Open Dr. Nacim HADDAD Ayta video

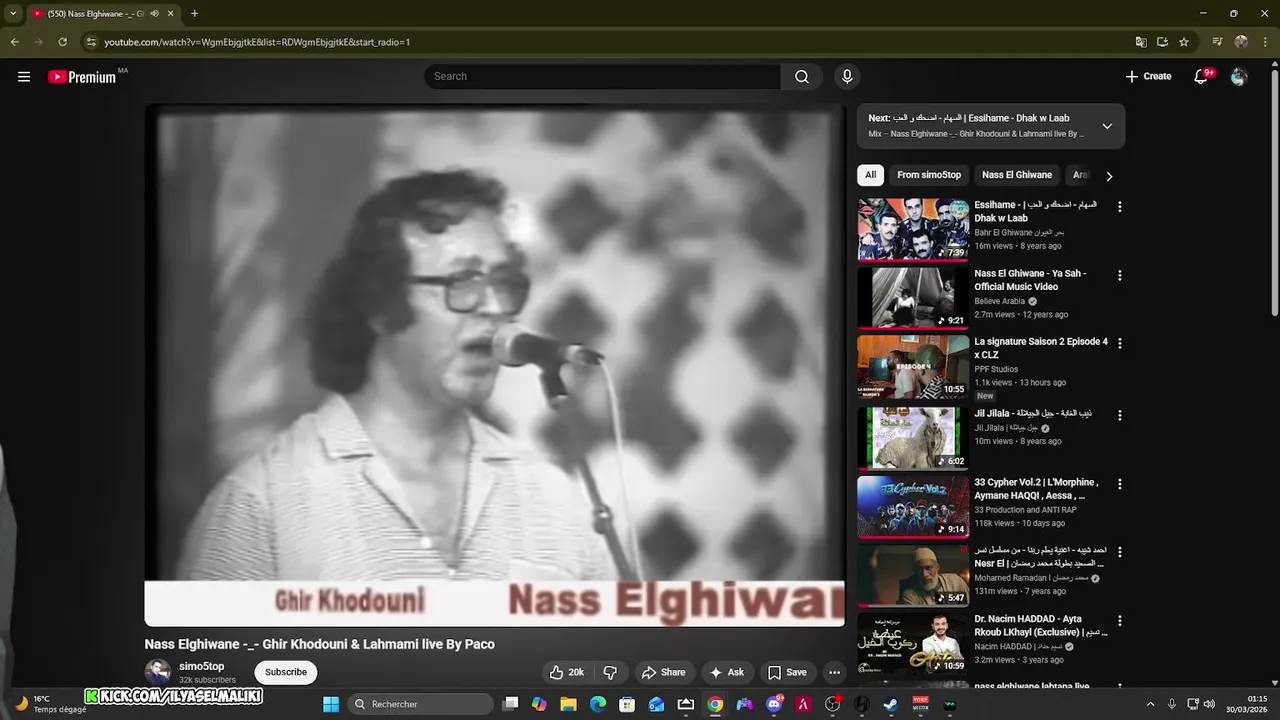tap(1041, 625)
